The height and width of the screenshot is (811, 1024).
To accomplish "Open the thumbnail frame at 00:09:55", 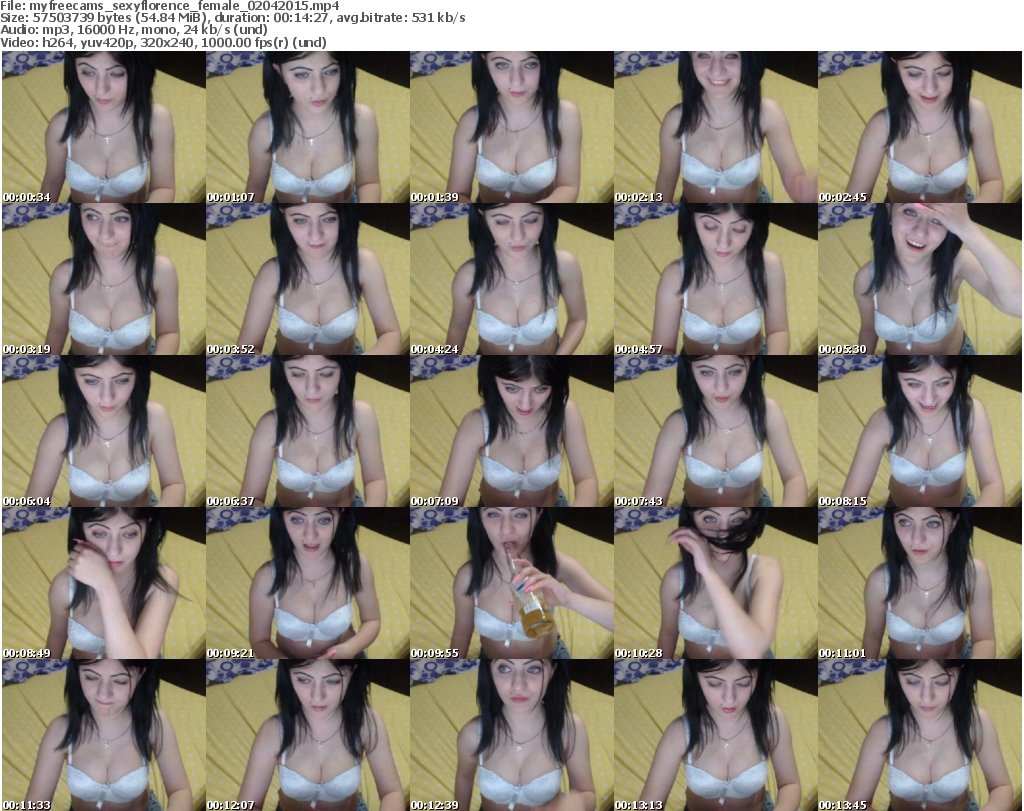I will [512, 584].
